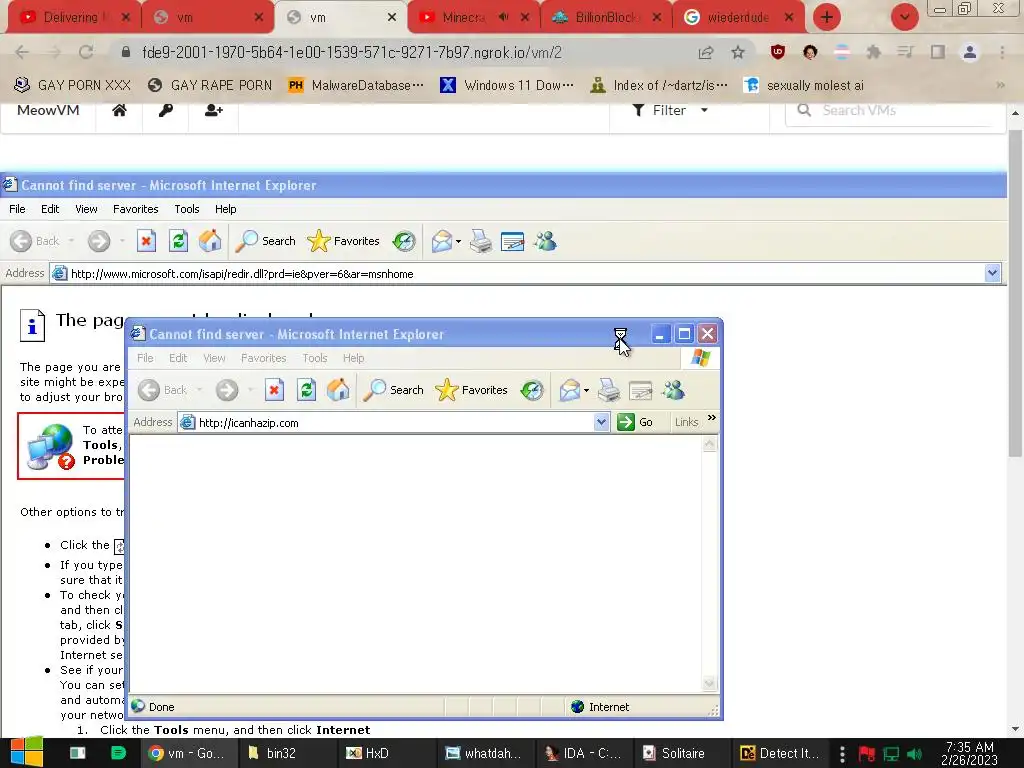Viewport: 1024px width, 768px height.
Task: Expand address dropdown in background IE window
Action: click(993, 273)
